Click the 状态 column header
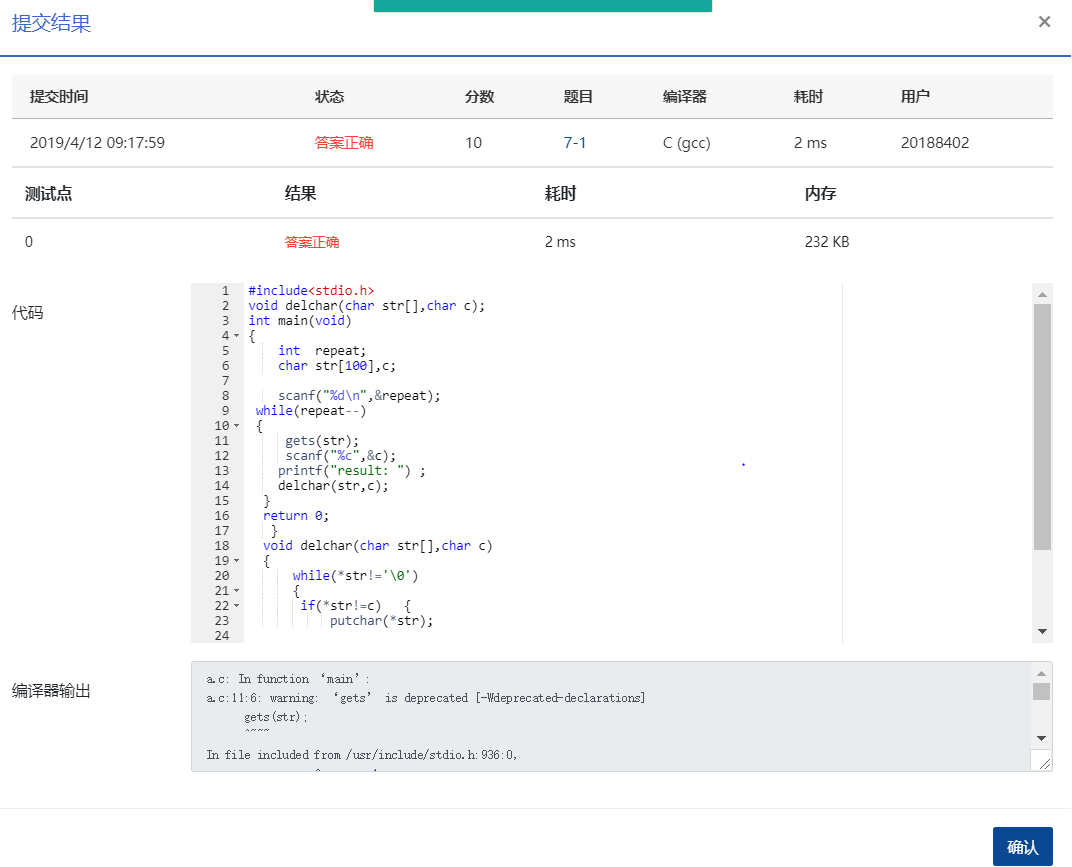The image size is (1072, 867). (x=329, y=96)
